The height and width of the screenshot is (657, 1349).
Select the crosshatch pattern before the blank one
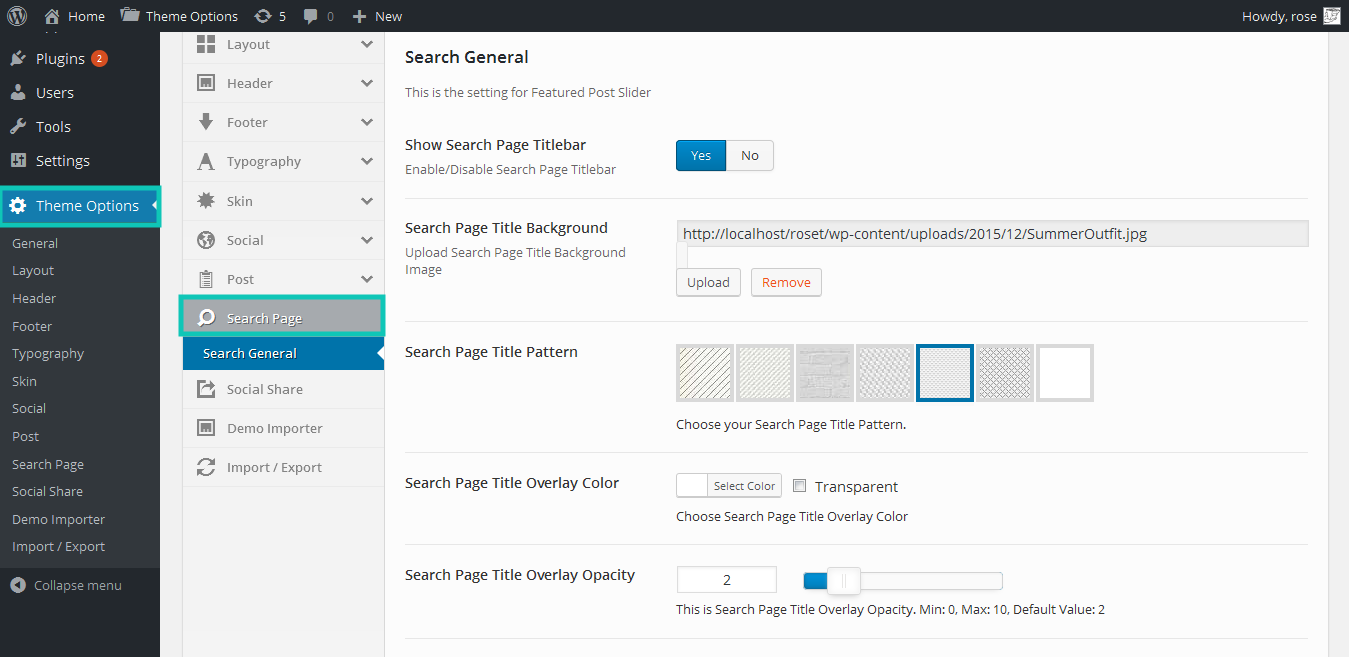[1005, 373]
